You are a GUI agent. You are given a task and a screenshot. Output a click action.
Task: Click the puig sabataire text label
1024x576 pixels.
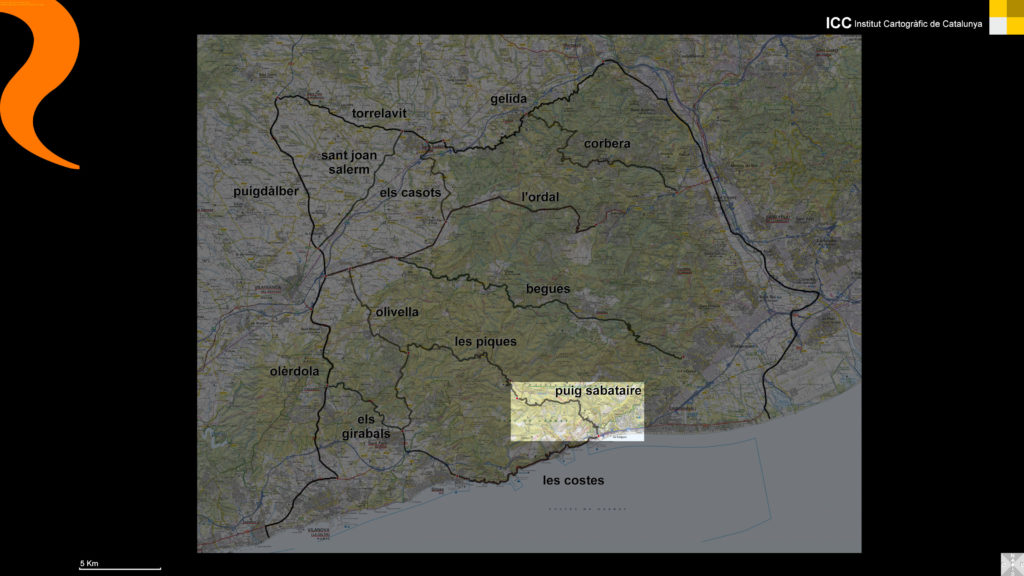point(598,390)
